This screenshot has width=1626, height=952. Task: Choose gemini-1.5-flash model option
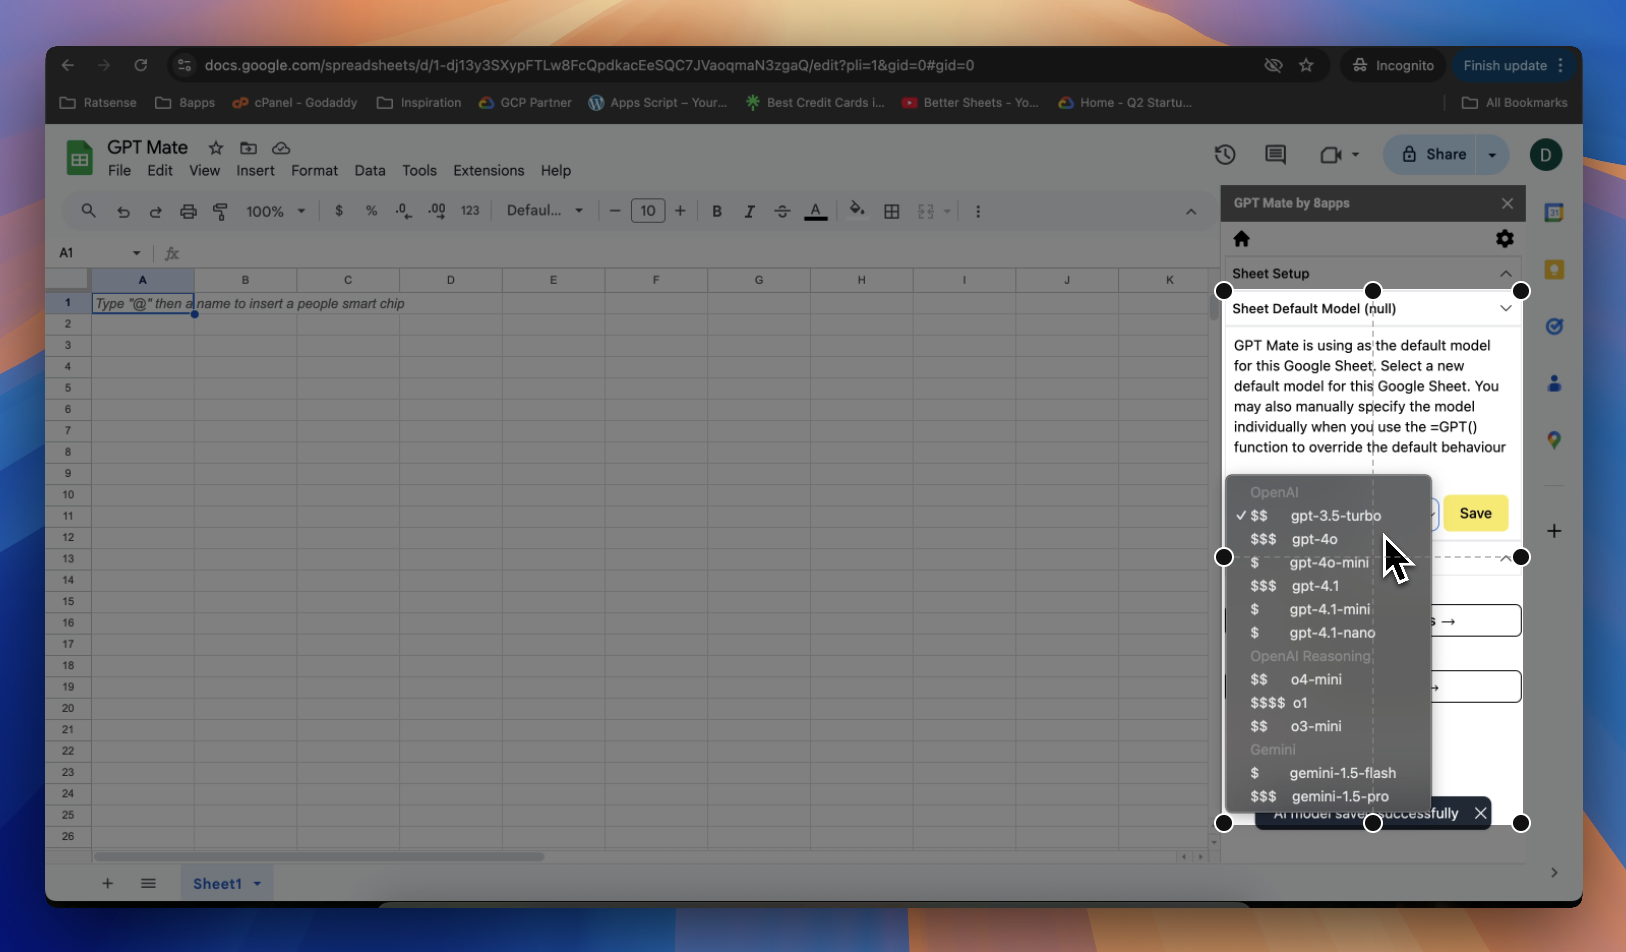(1328, 772)
